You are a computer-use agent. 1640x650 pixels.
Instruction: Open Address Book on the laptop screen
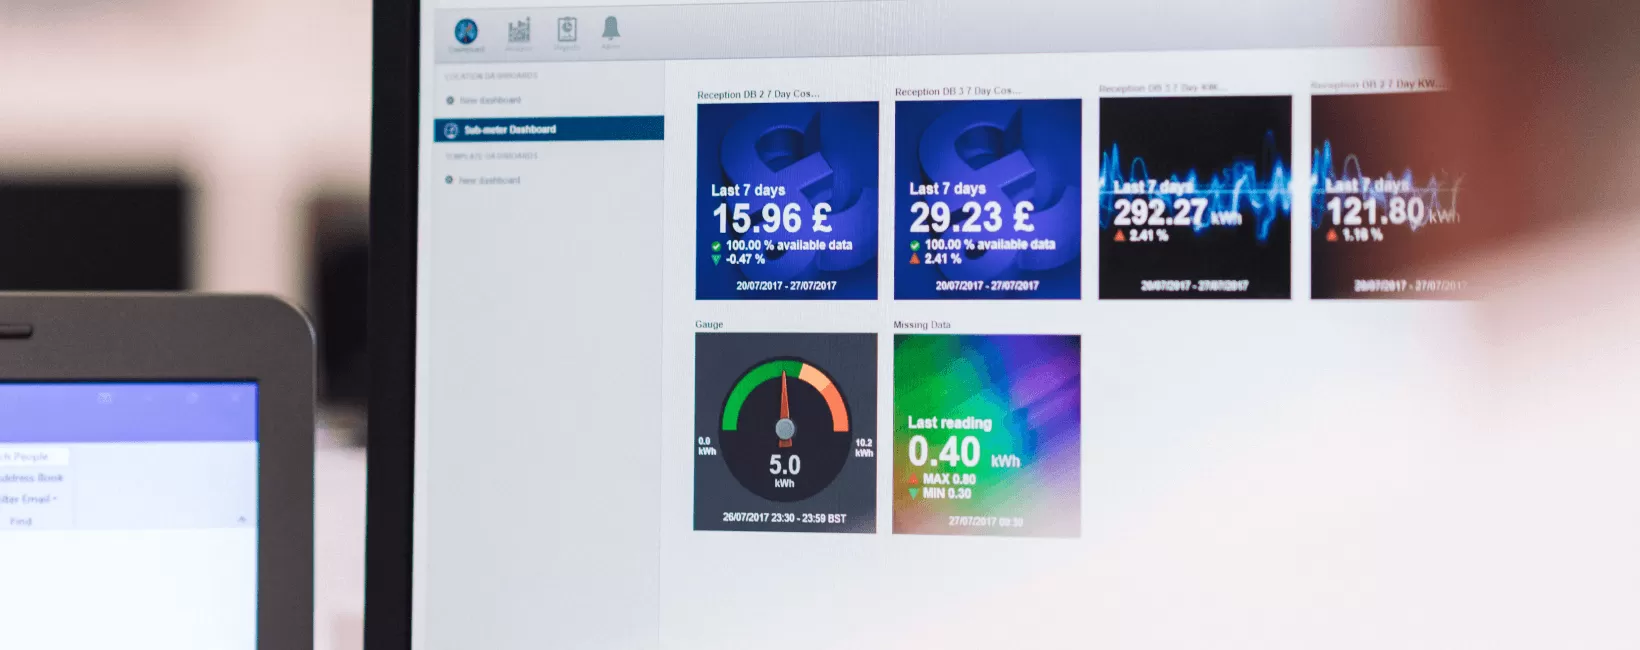click(x=32, y=477)
